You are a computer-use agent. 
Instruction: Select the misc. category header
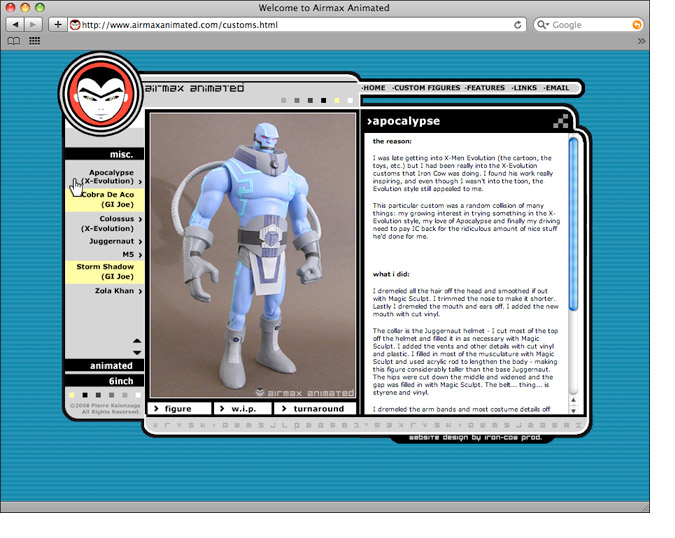pos(104,154)
